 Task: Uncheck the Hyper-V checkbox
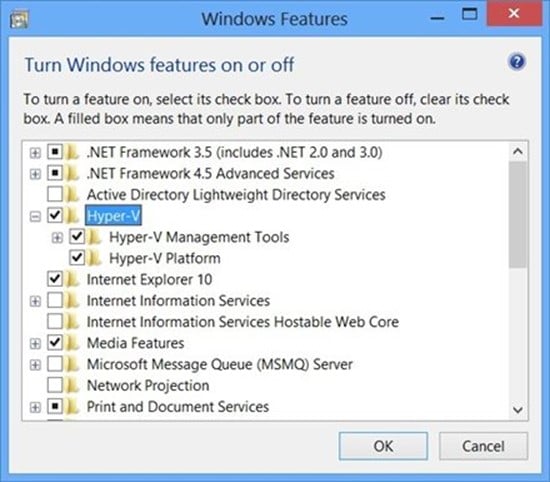55,215
